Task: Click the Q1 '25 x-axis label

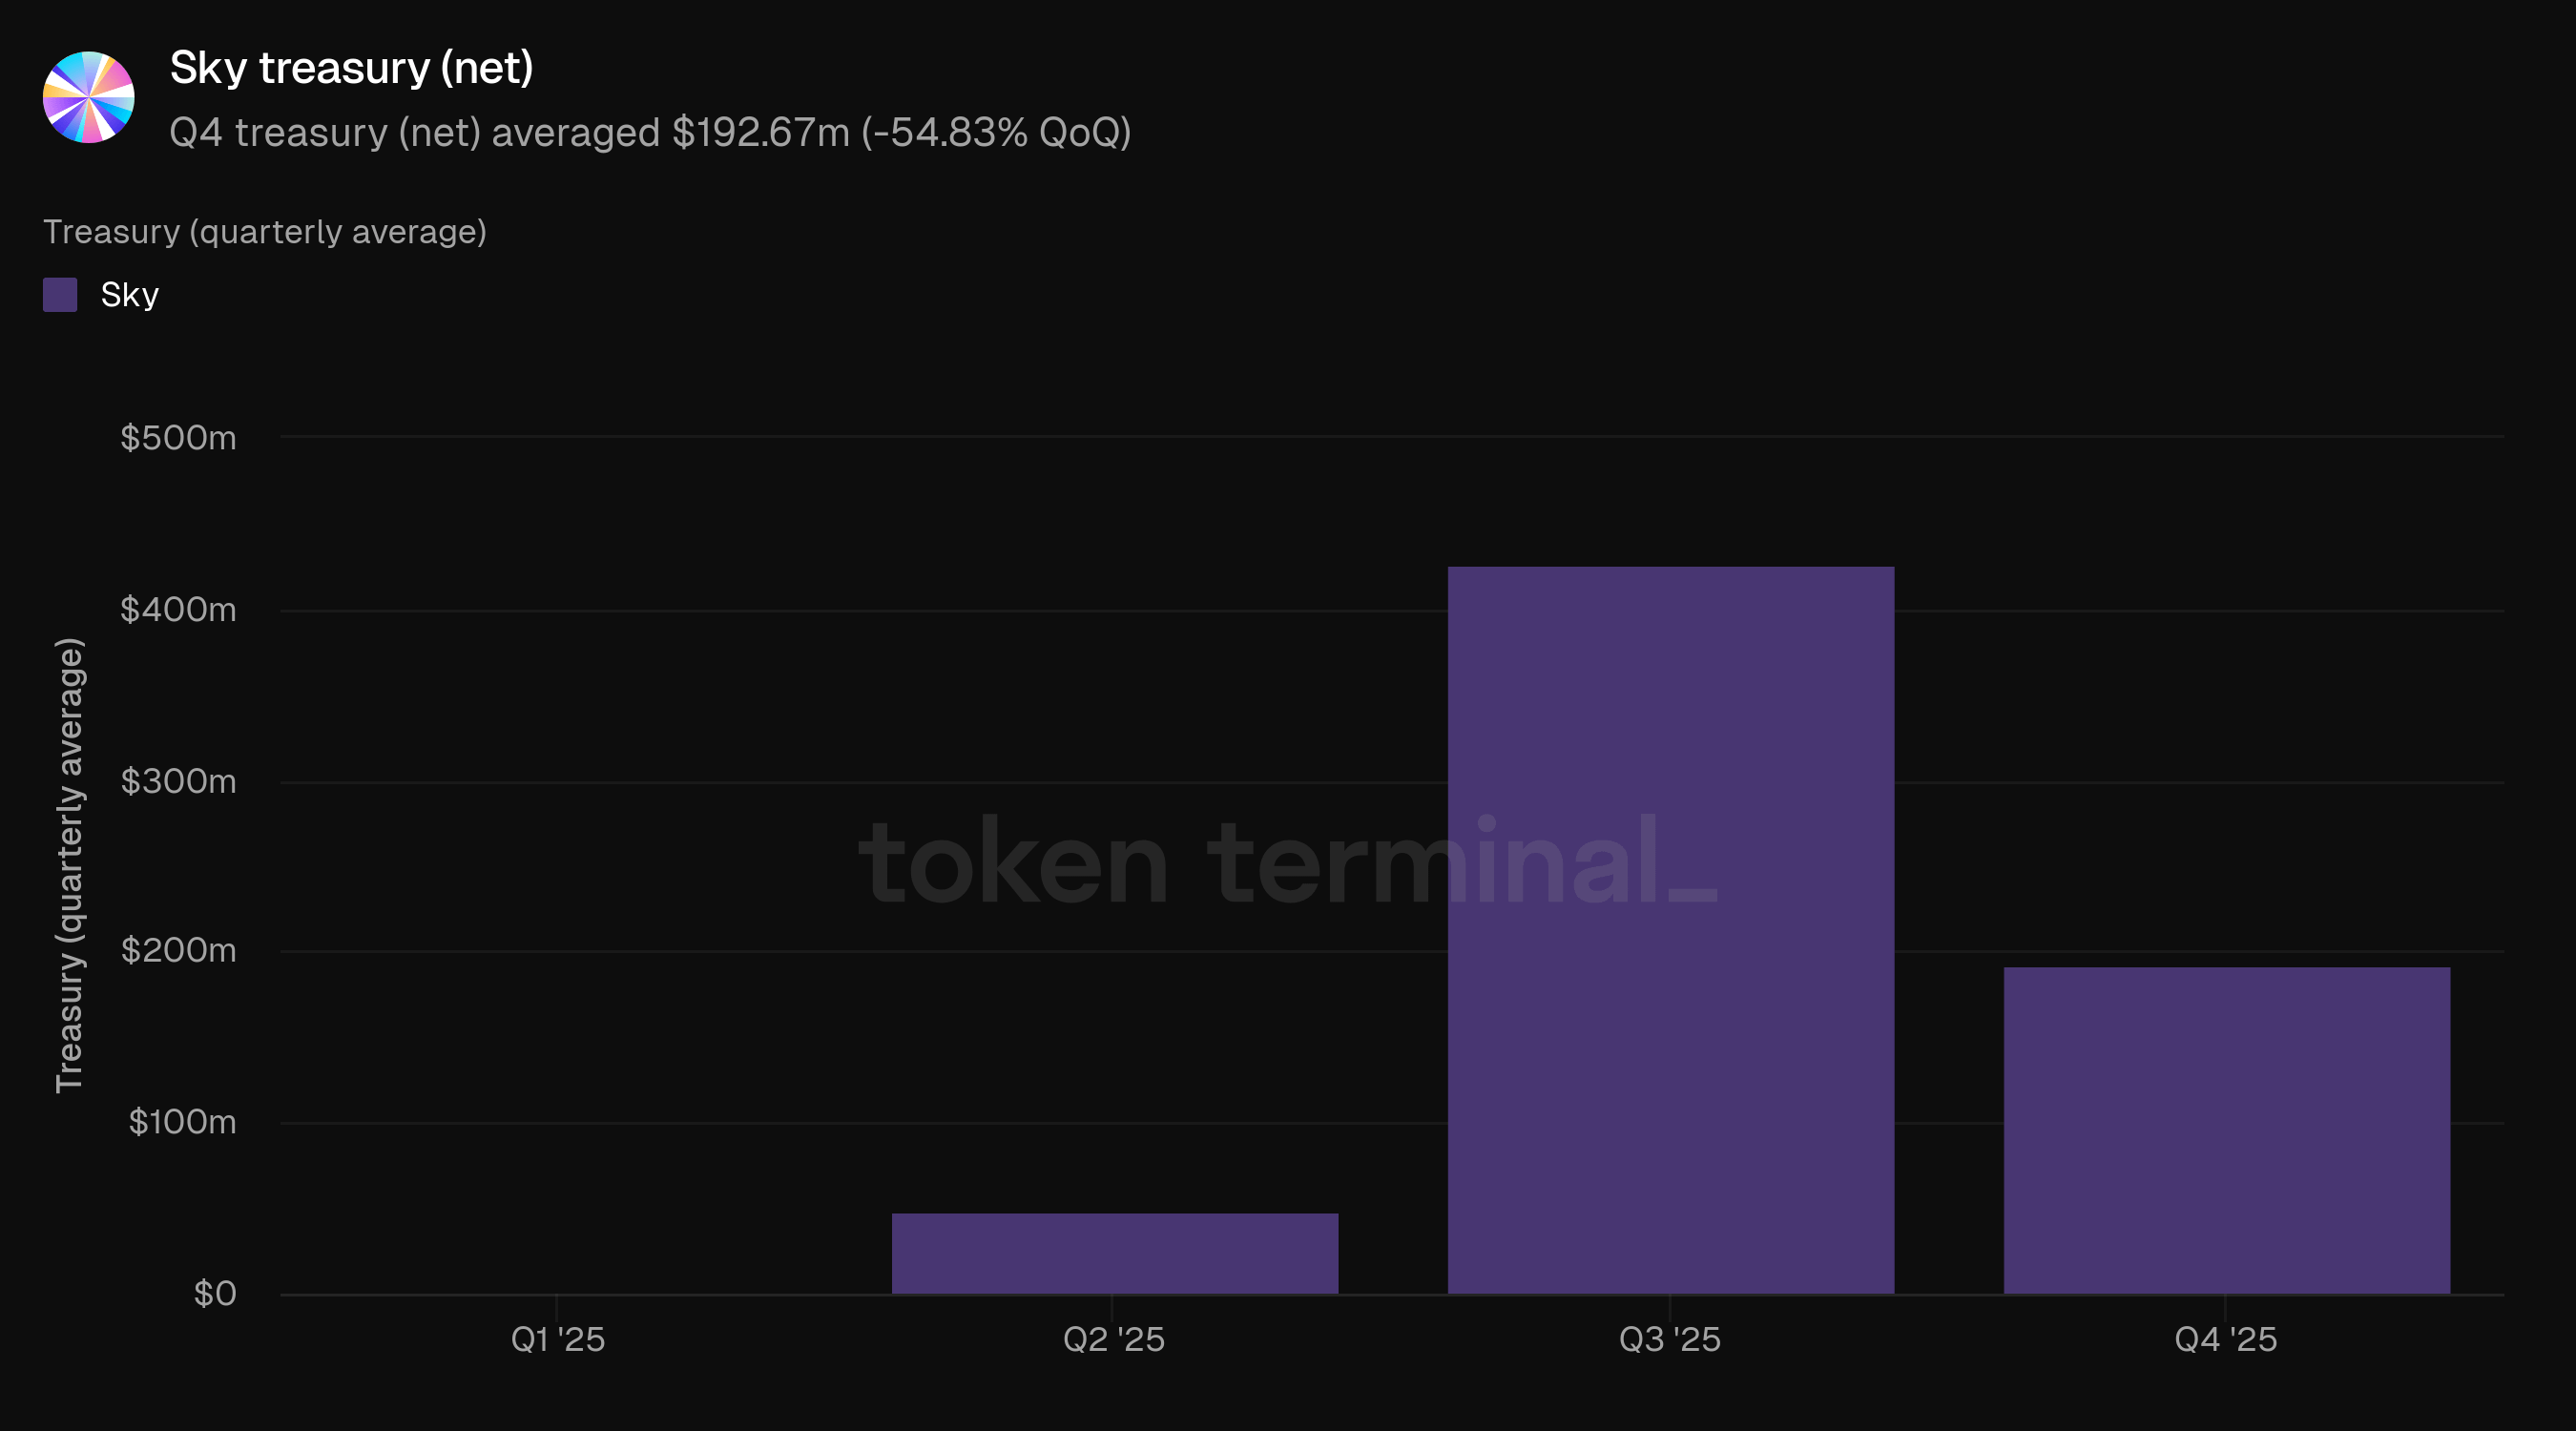Action: pyautogui.click(x=558, y=1339)
